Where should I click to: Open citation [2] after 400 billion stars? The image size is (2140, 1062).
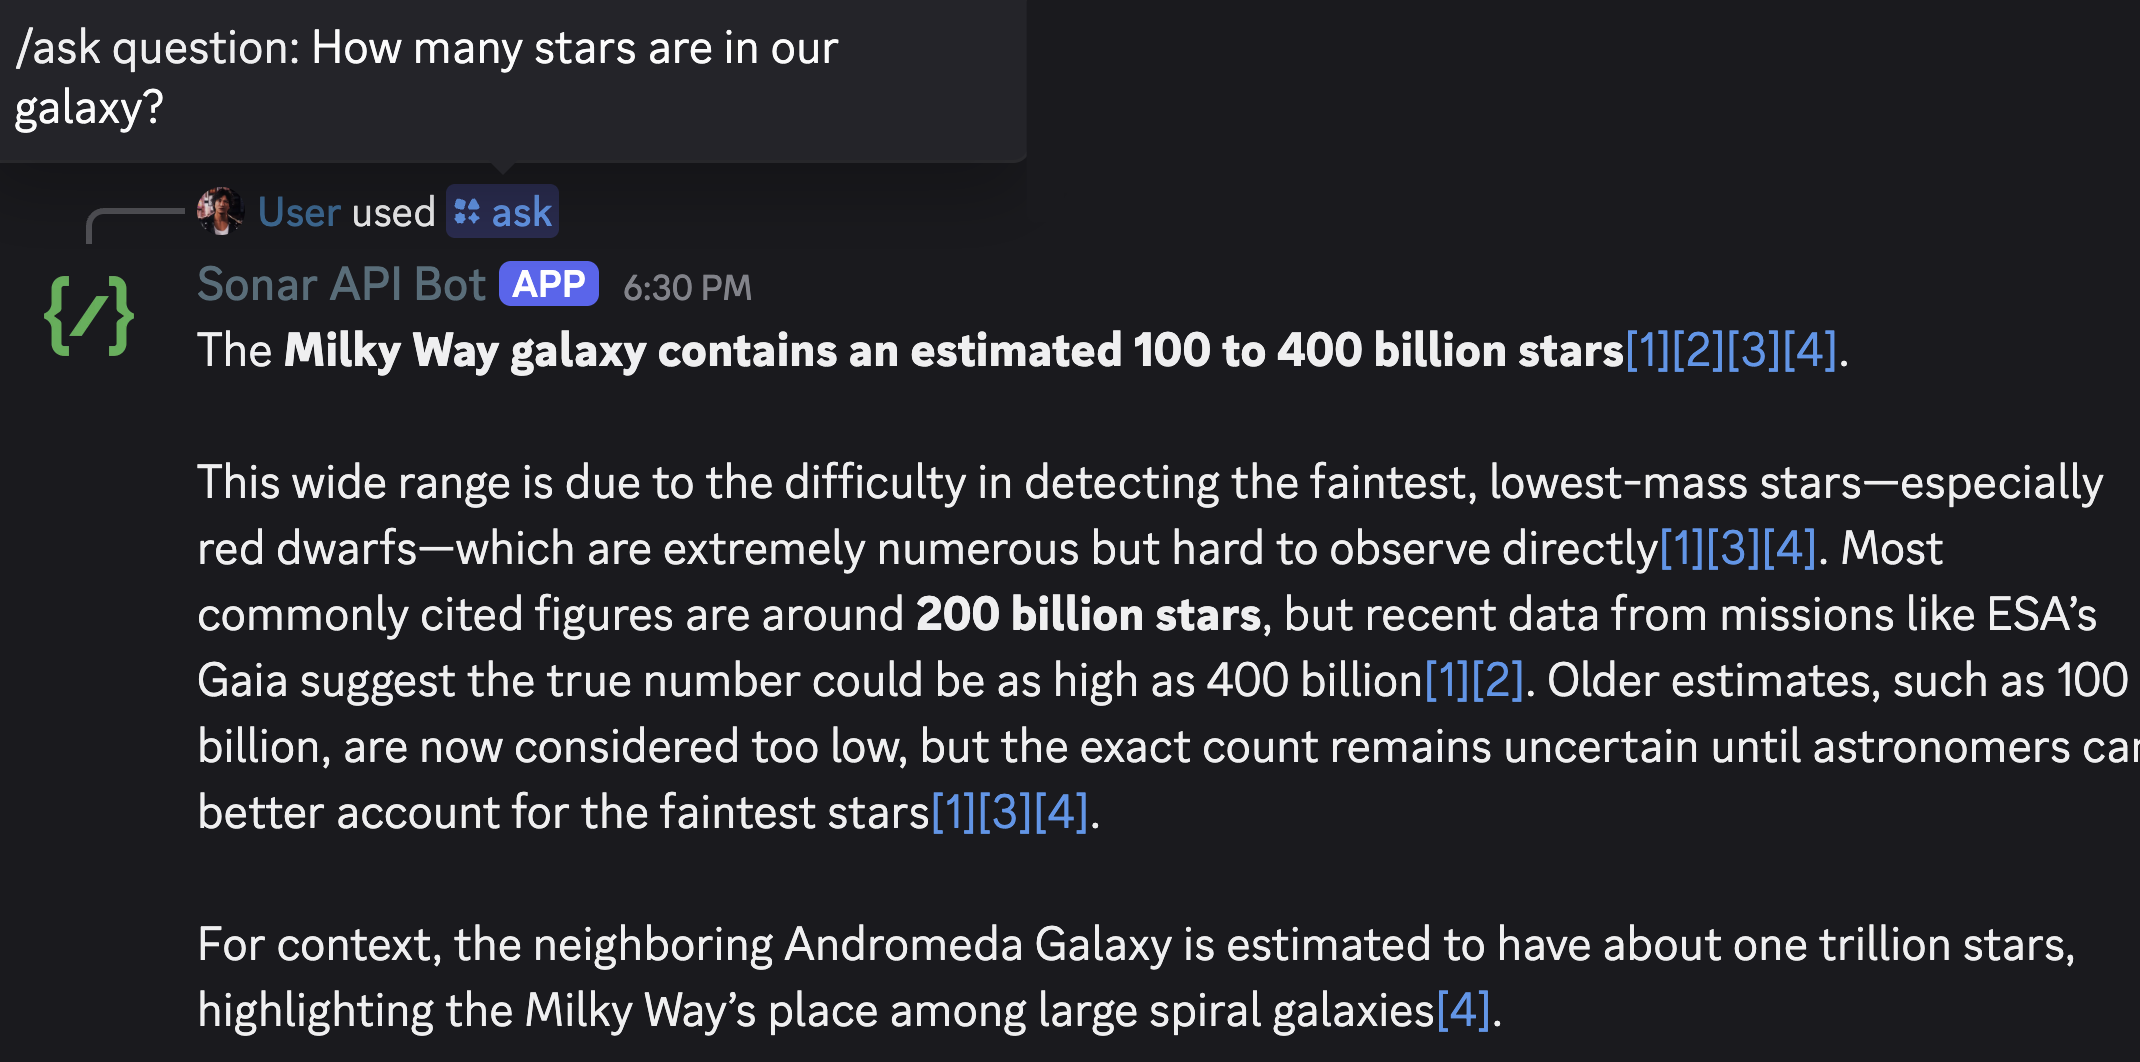click(x=1699, y=350)
